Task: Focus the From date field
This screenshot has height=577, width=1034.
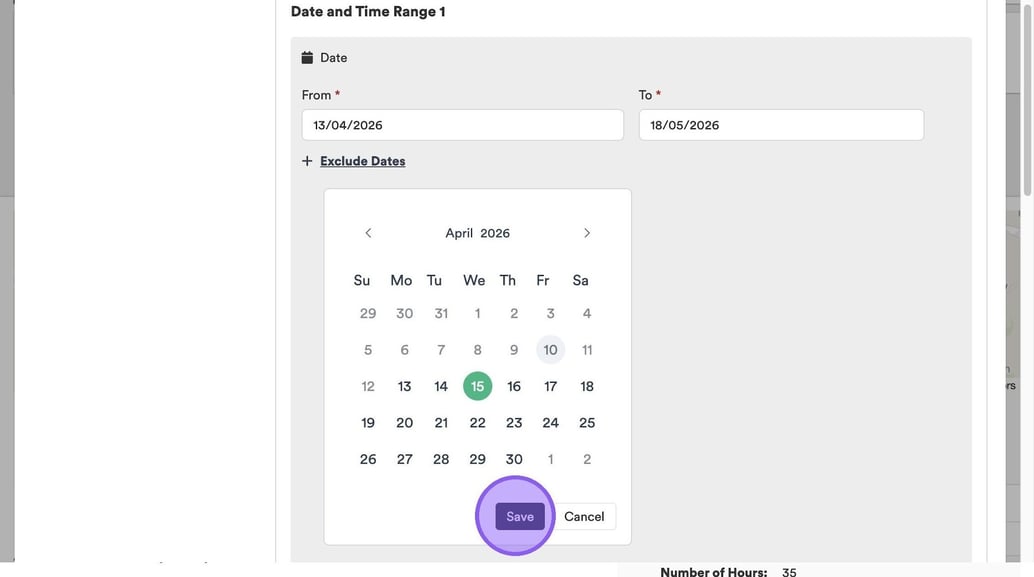Action: coord(462,125)
